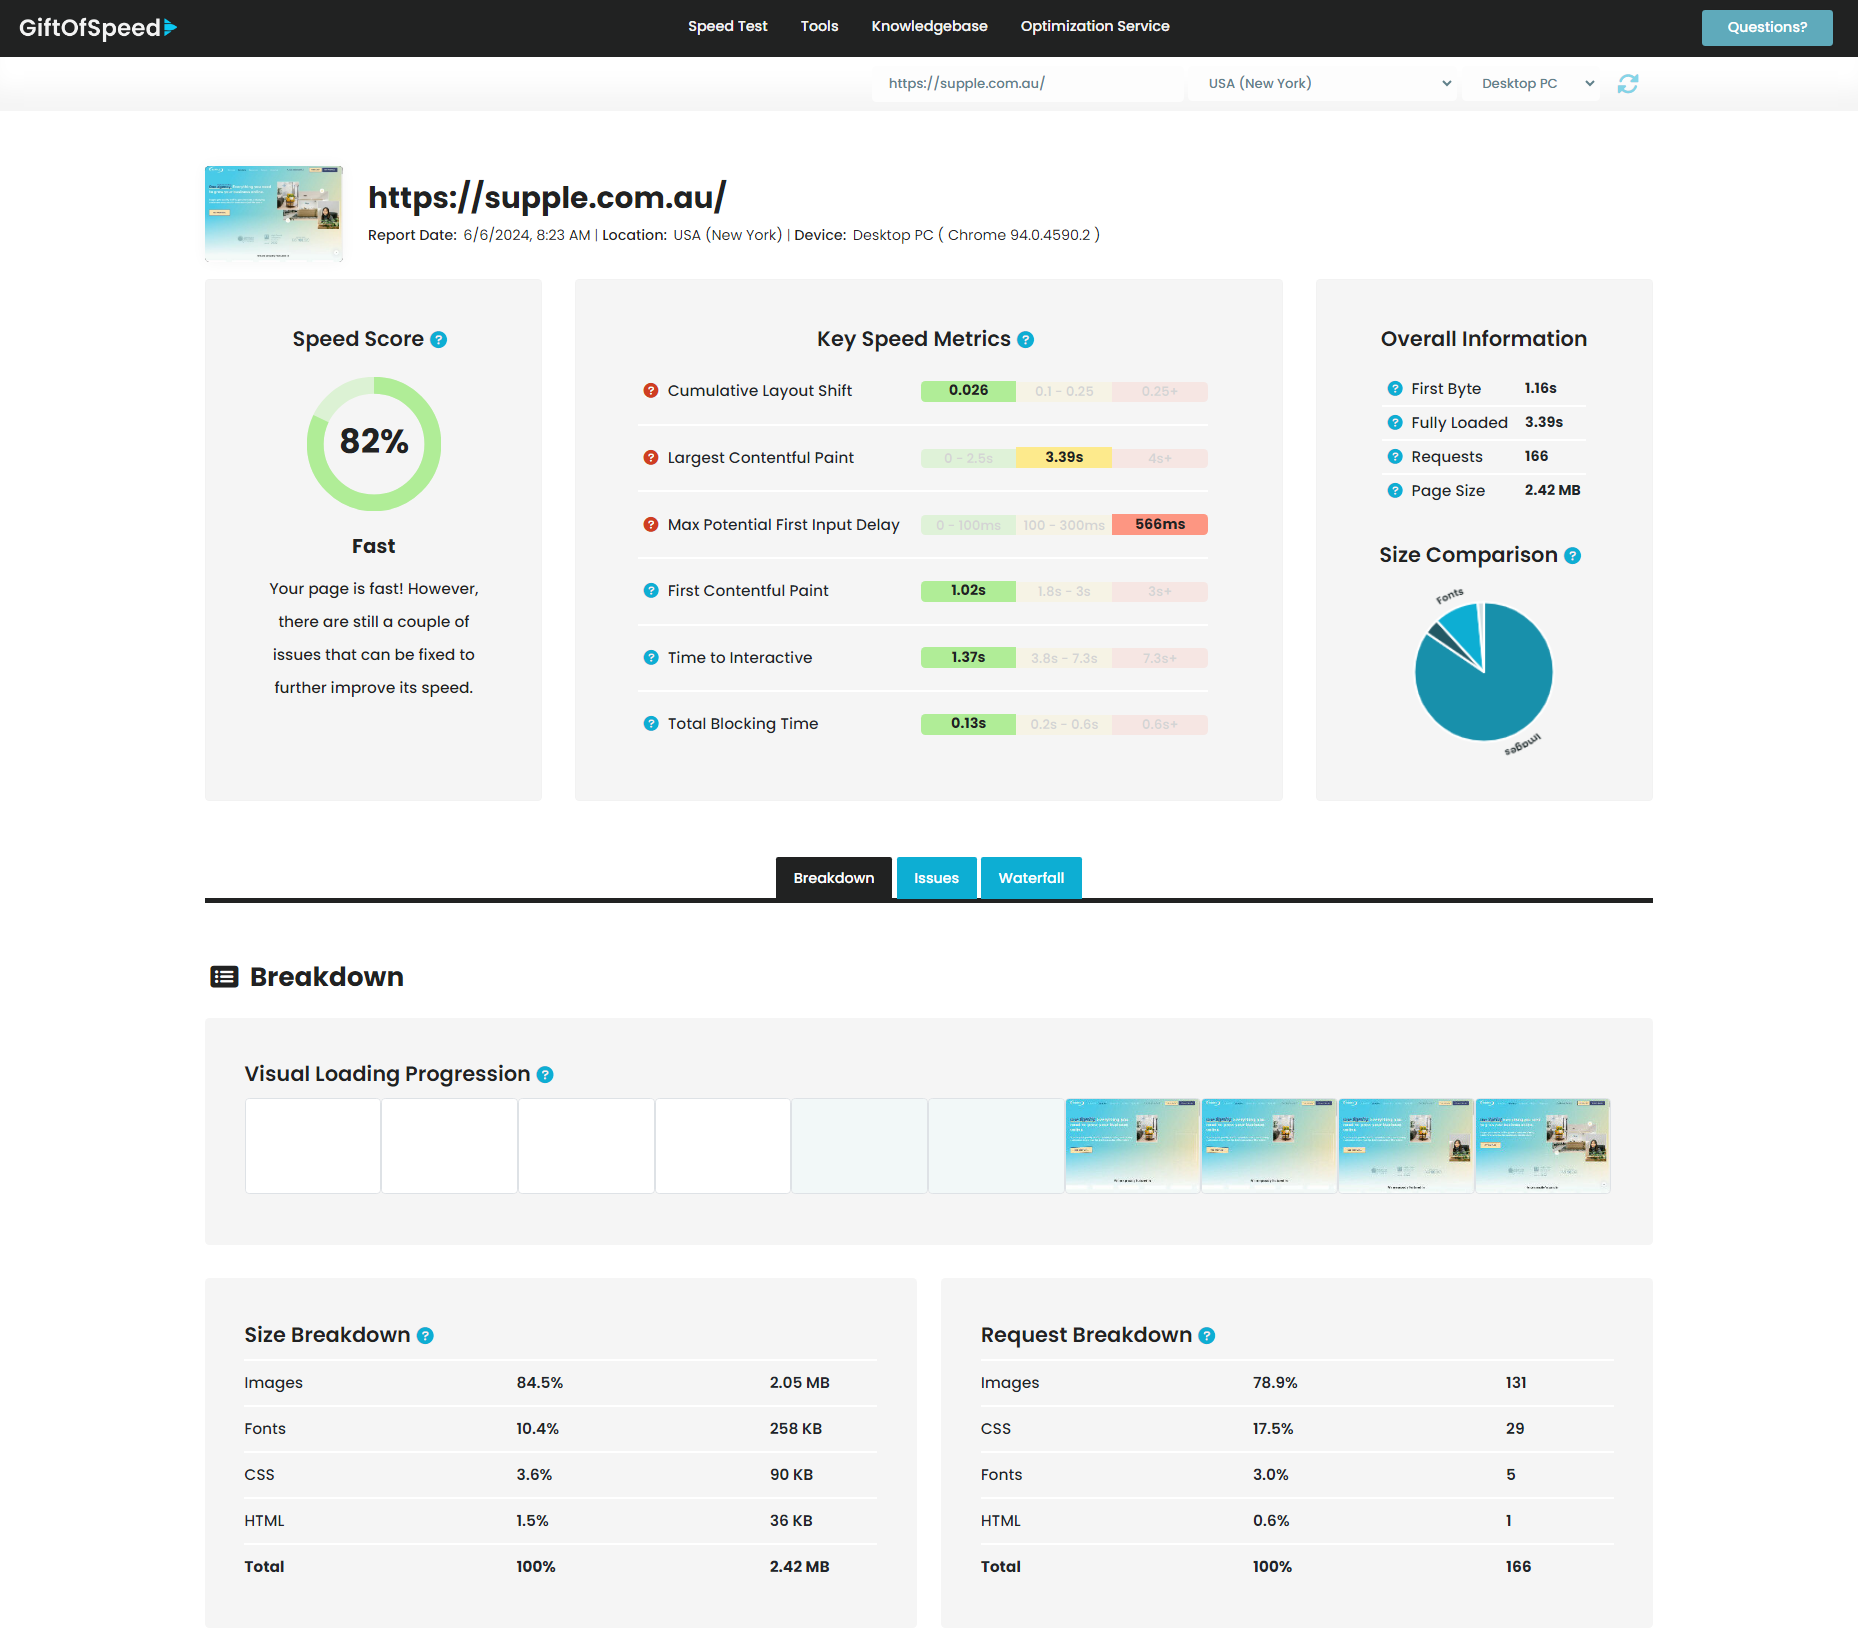Click the 1.37s Time to Interactive value
This screenshot has height=1644, width=1858.
tap(968, 658)
